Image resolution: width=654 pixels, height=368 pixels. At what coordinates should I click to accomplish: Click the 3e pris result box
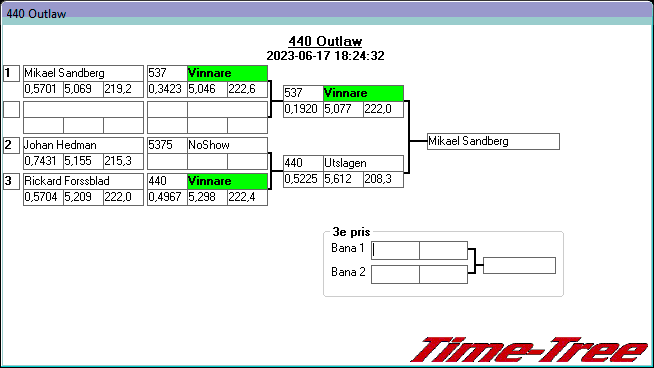click(519, 265)
